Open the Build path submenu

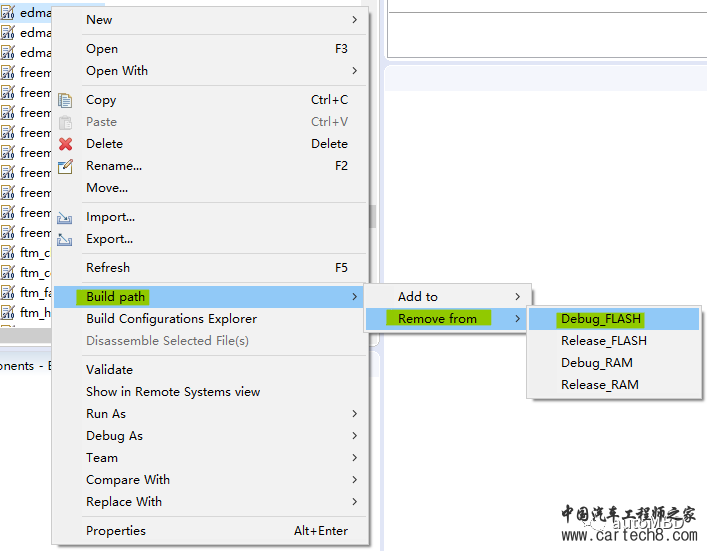[x=211, y=297]
